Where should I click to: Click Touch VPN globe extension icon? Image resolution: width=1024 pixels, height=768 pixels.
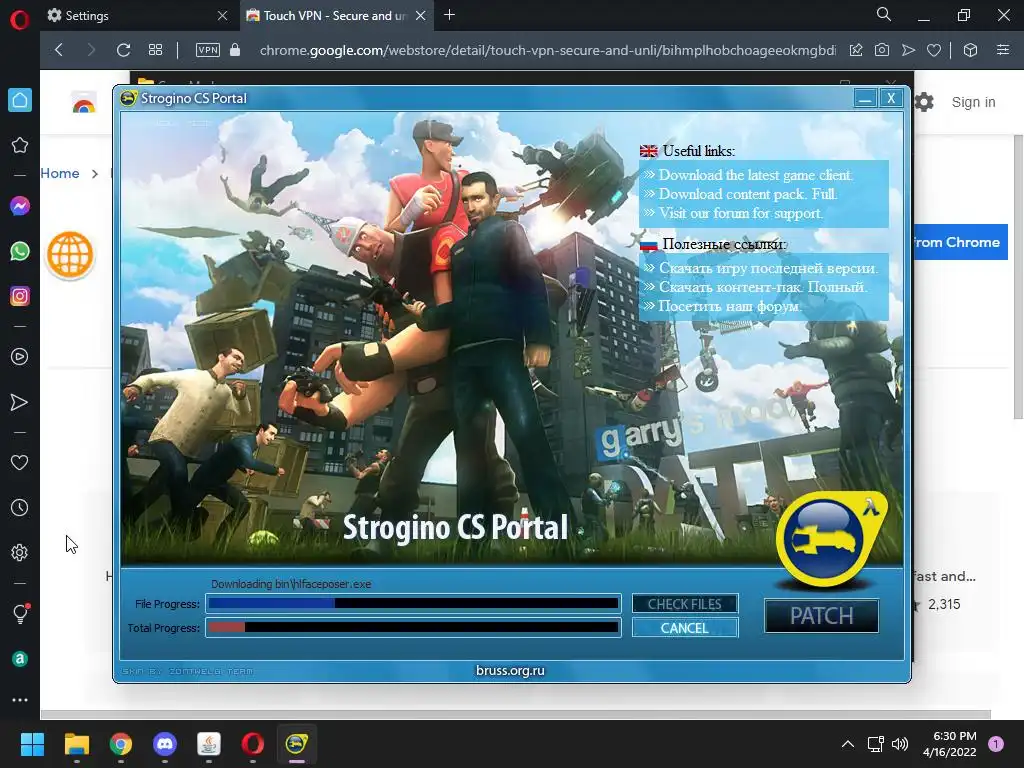[x=70, y=255]
